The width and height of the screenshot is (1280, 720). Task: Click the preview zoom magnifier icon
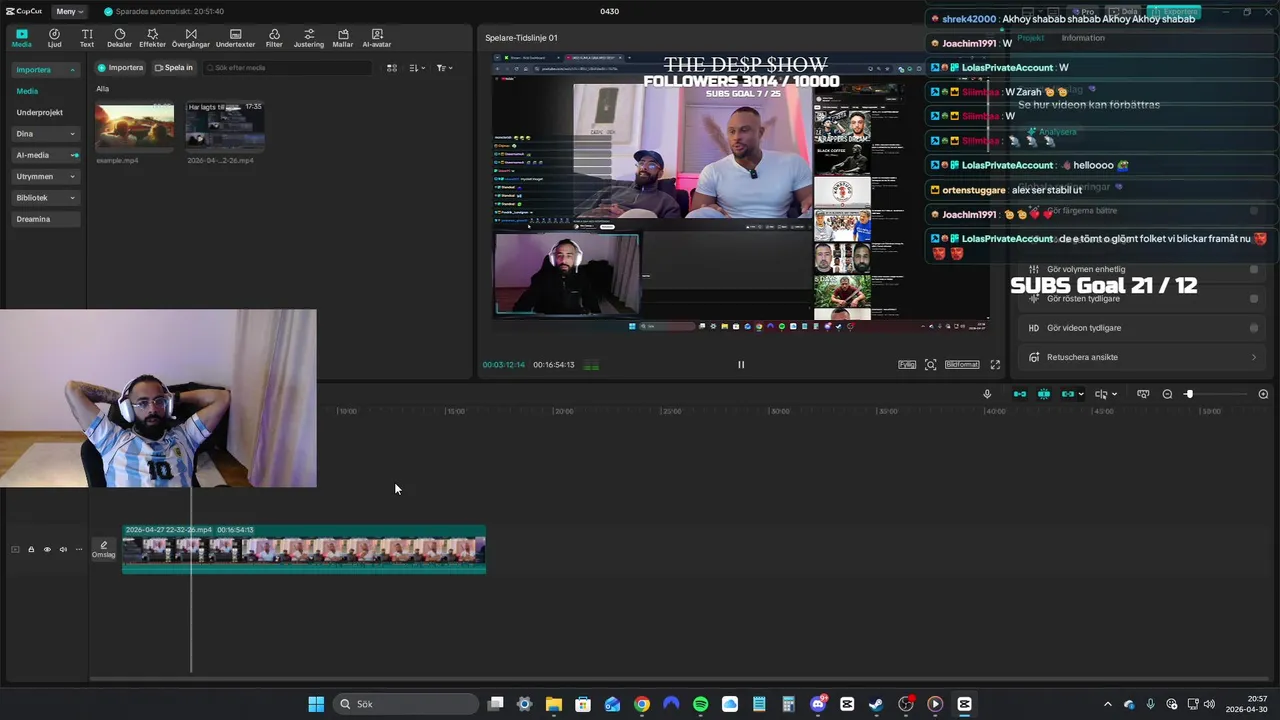point(931,365)
